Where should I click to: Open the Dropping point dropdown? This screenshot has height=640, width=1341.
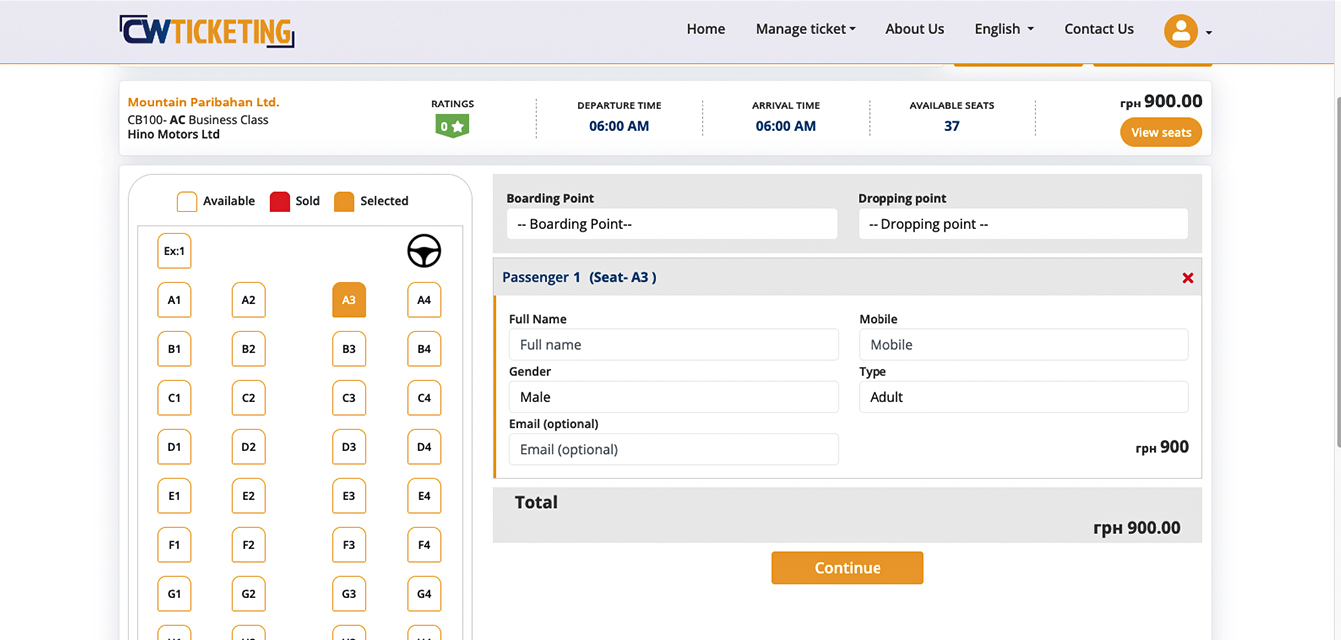(1022, 224)
